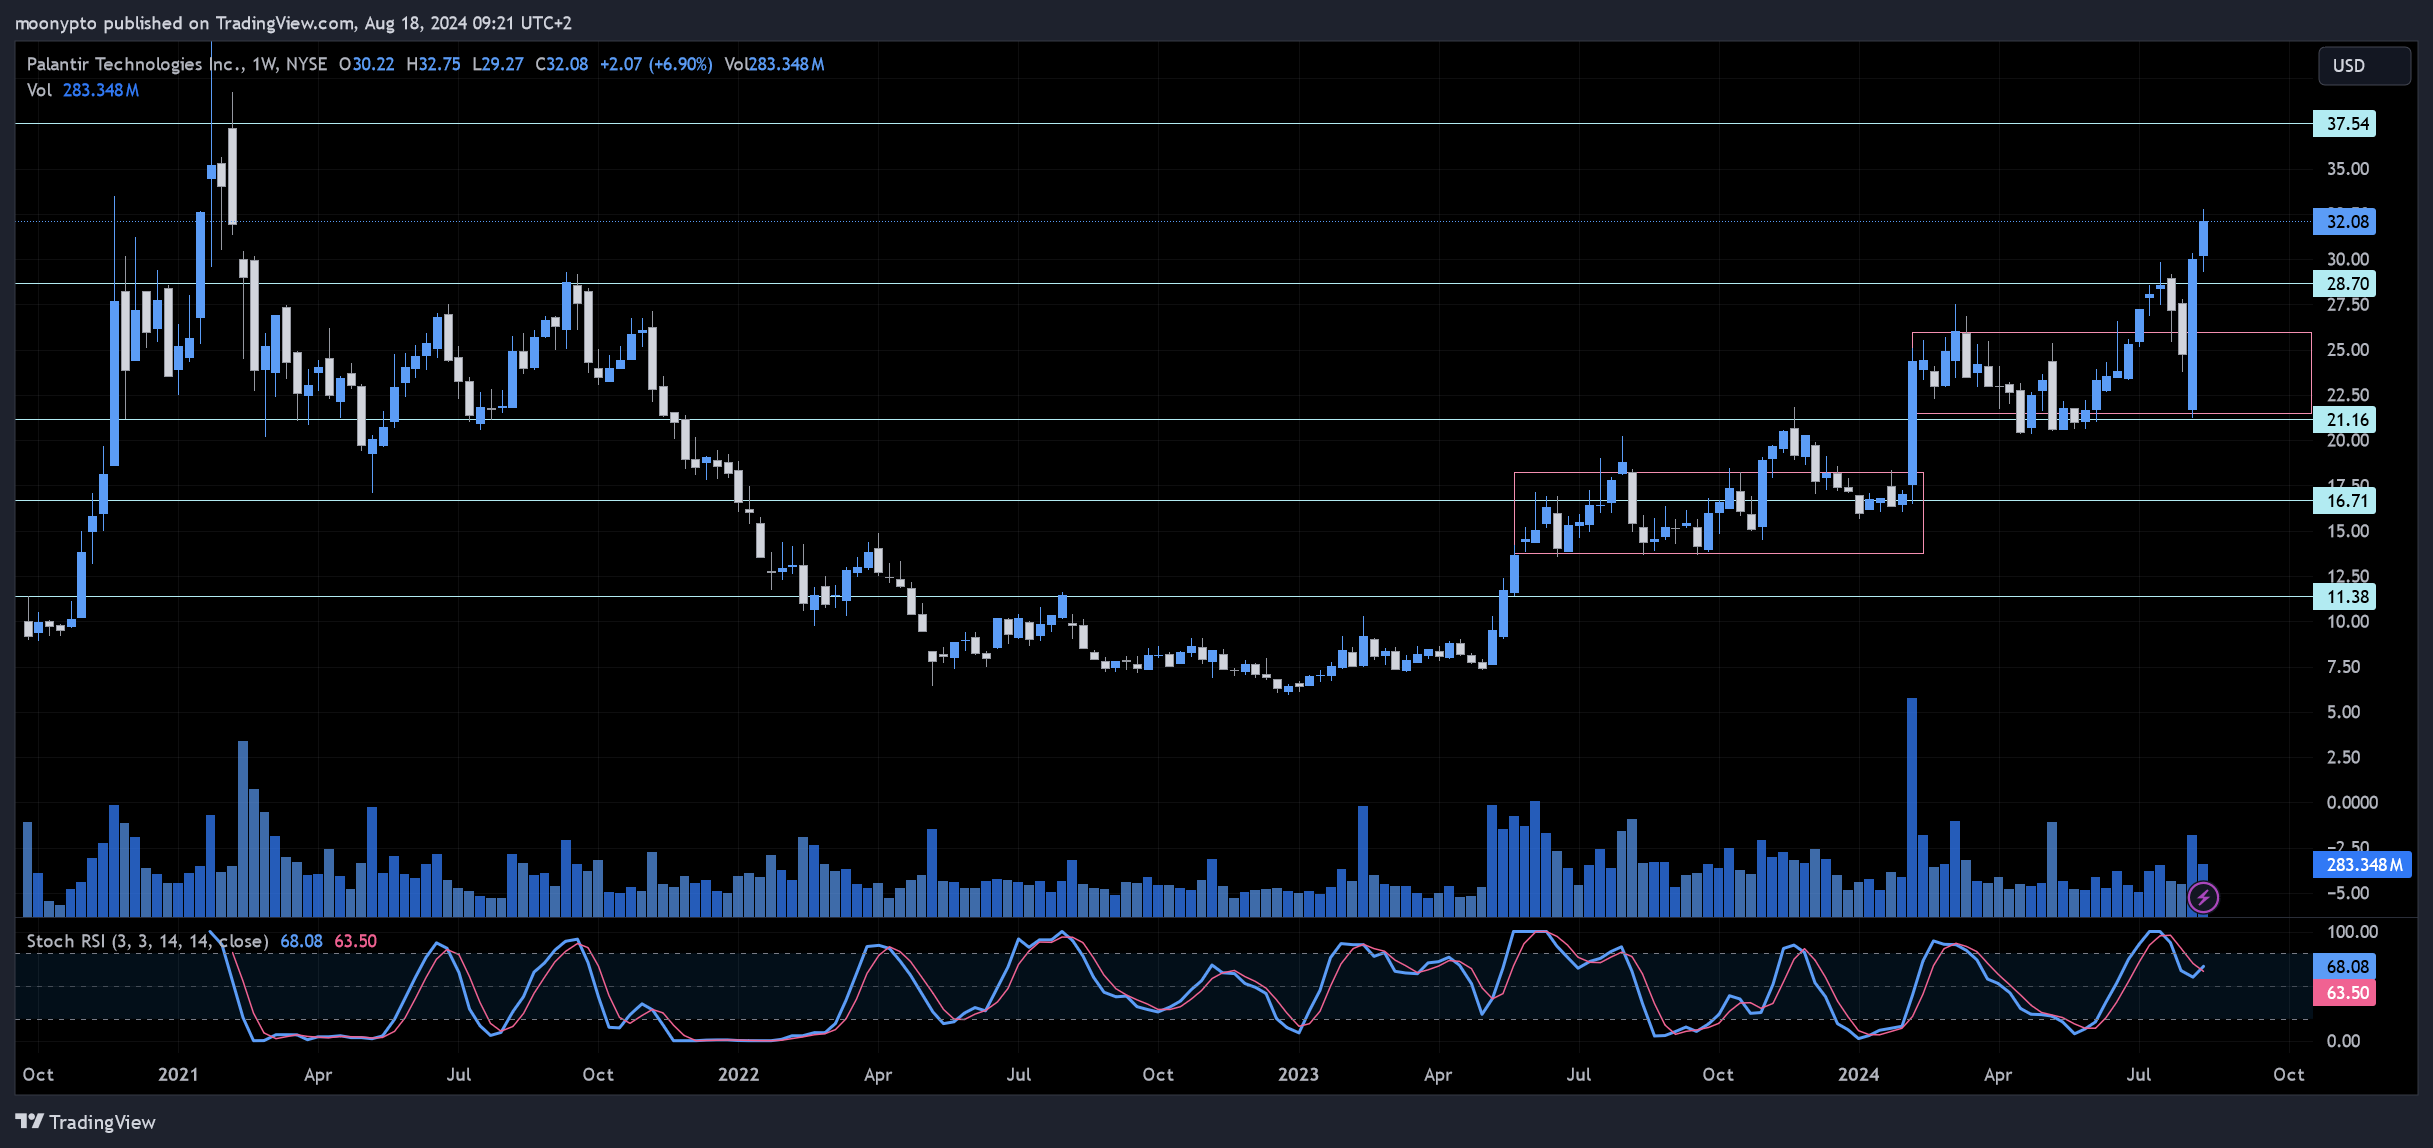Select the Palantir Technologies Inc. symbol title
Image resolution: width=2433 pixels, height=1148 pixels.
(x=134, y=64)
